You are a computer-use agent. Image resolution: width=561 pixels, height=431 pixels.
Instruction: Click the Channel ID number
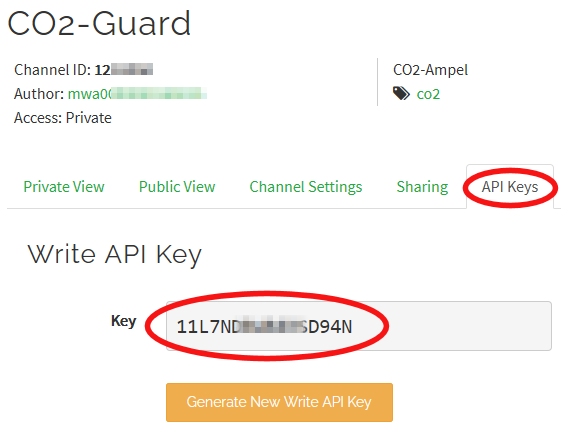pos(124,69)
